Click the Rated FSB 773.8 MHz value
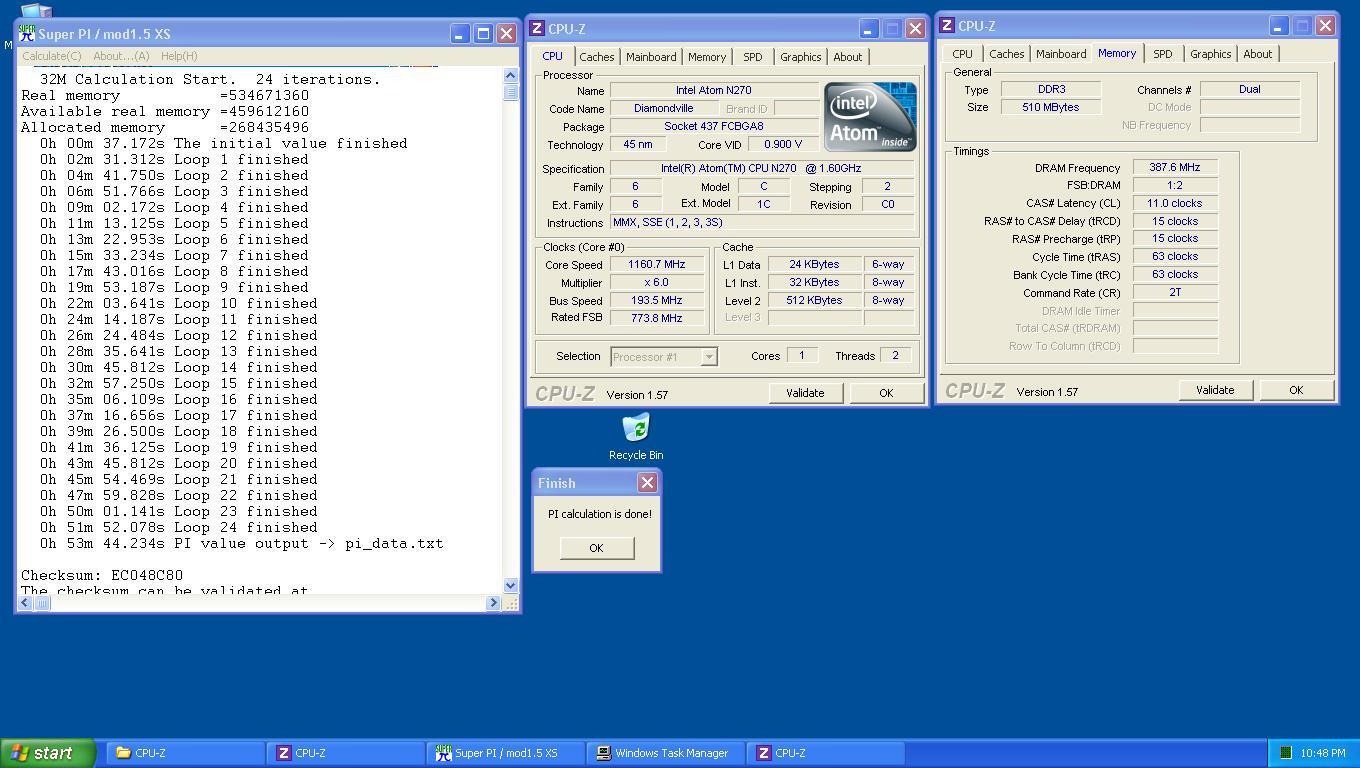 point(656,318)
